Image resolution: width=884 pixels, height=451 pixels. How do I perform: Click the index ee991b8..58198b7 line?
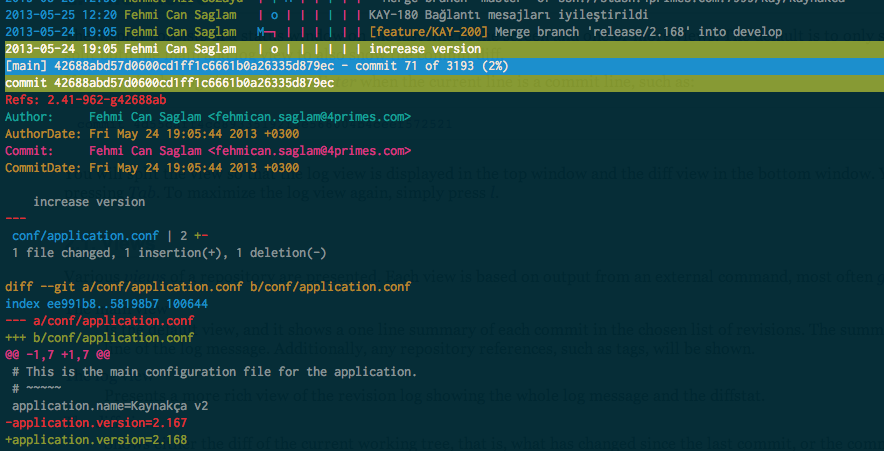point(107,304)
